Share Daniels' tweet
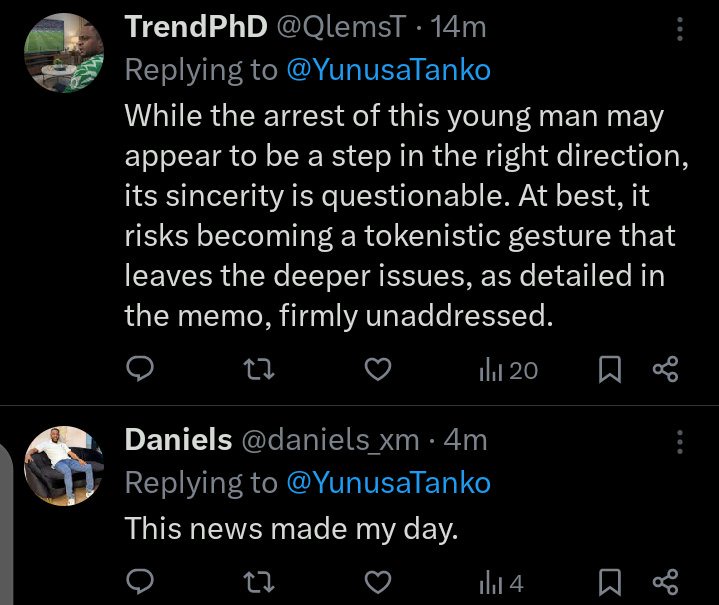Screen dimensions: 719x605 665,581
